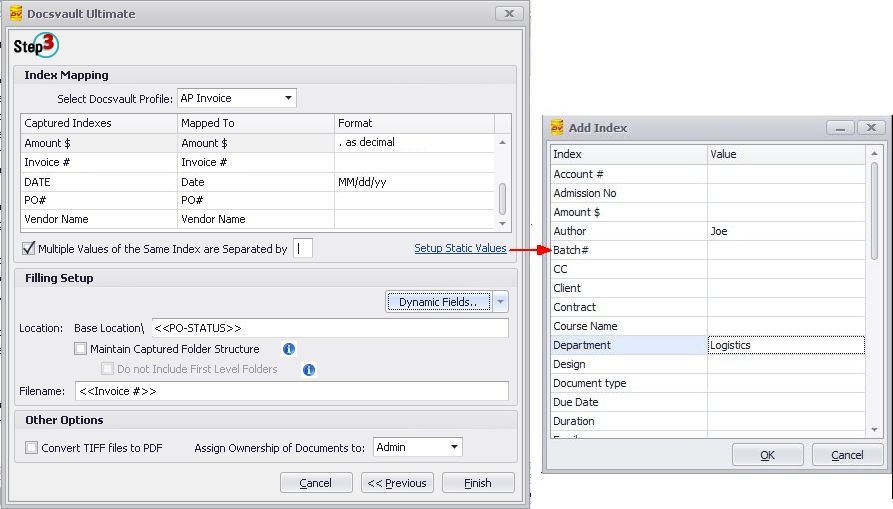This screenshot has height=509, width=893.
Task: Minimize the Add Index dialog
Action: (841, 128)
